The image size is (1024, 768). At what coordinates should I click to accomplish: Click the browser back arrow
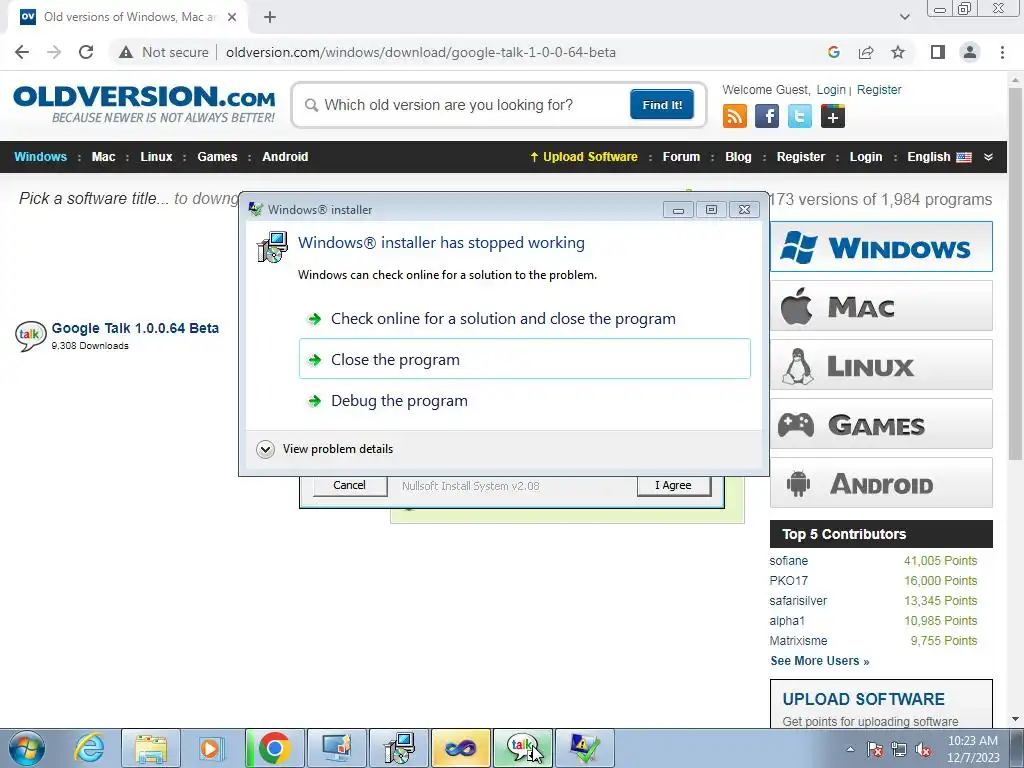coord(22,52)
